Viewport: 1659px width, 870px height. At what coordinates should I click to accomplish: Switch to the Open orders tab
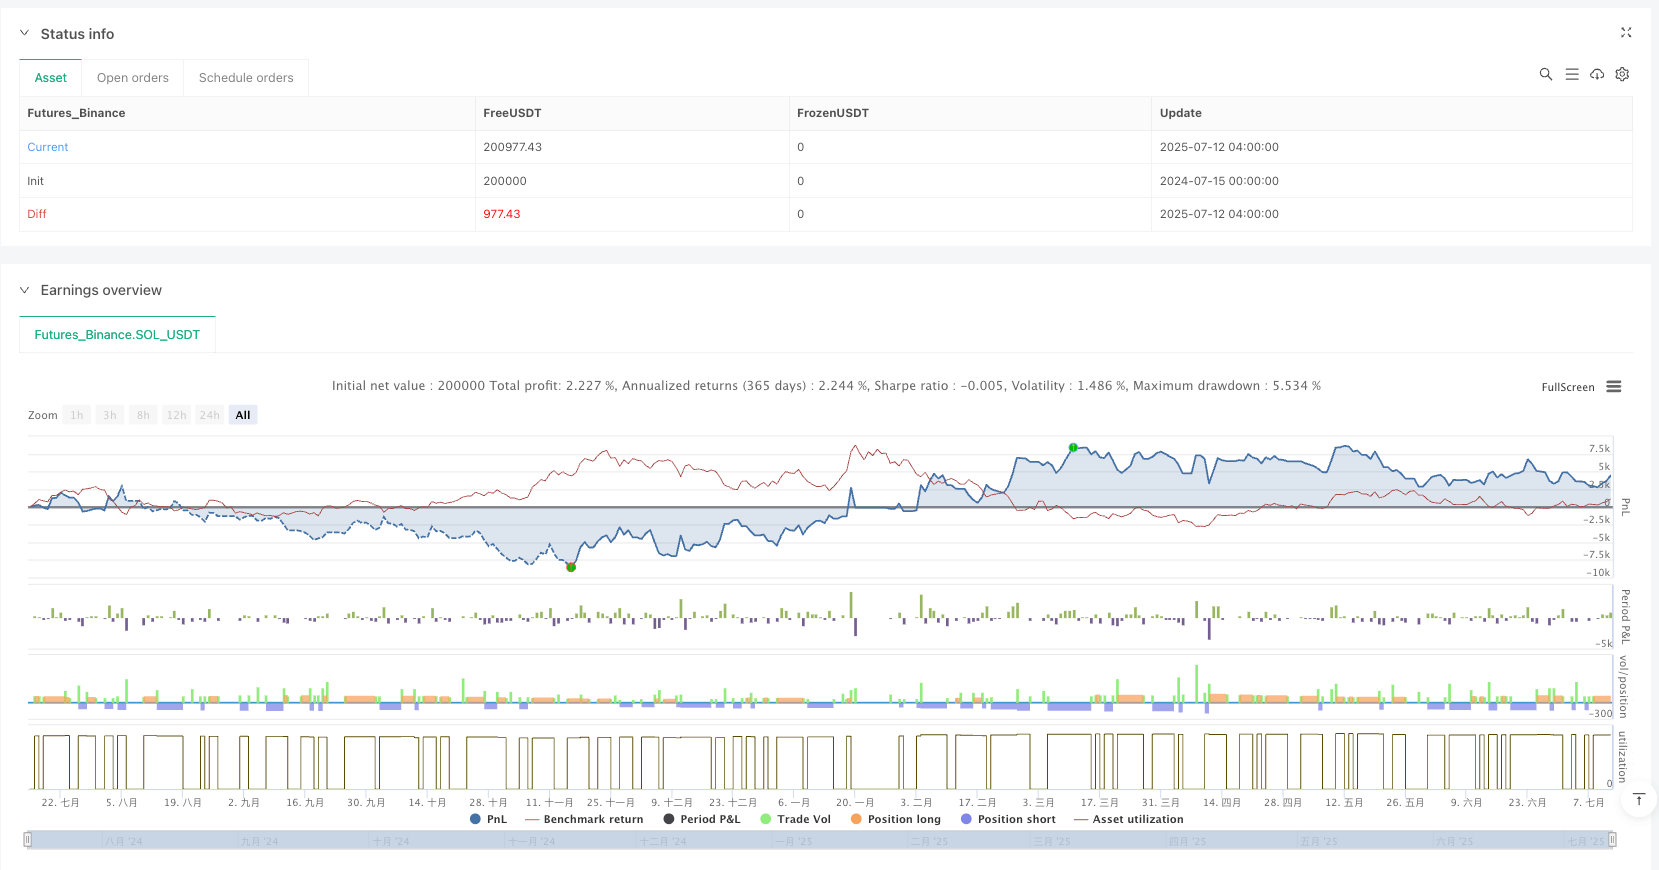click(x=133, y=78)
